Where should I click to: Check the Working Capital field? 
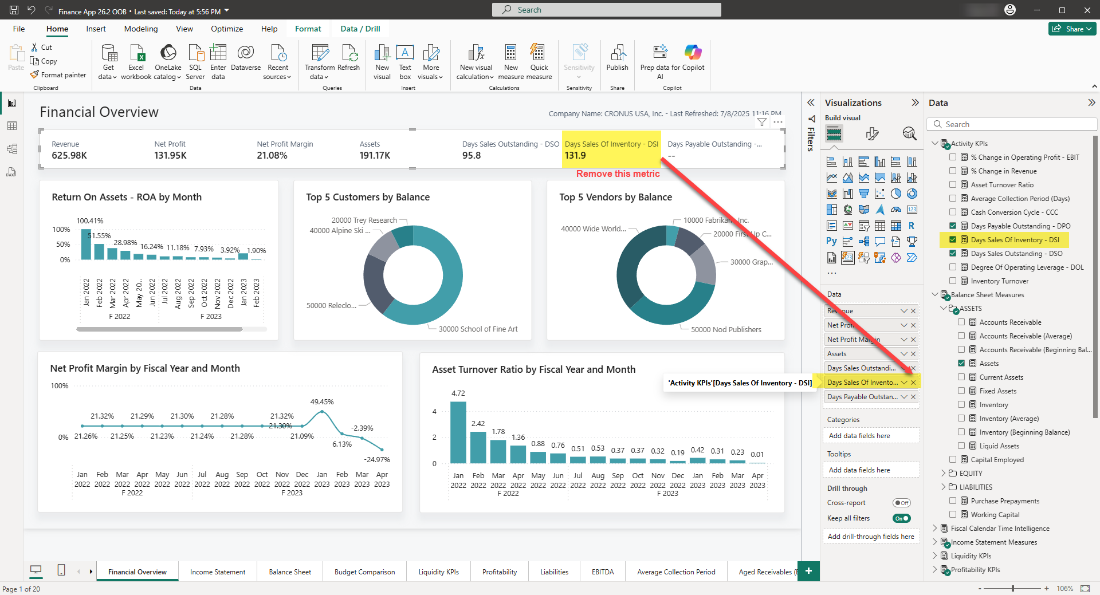pyautogui.click(x=953, y=514)
